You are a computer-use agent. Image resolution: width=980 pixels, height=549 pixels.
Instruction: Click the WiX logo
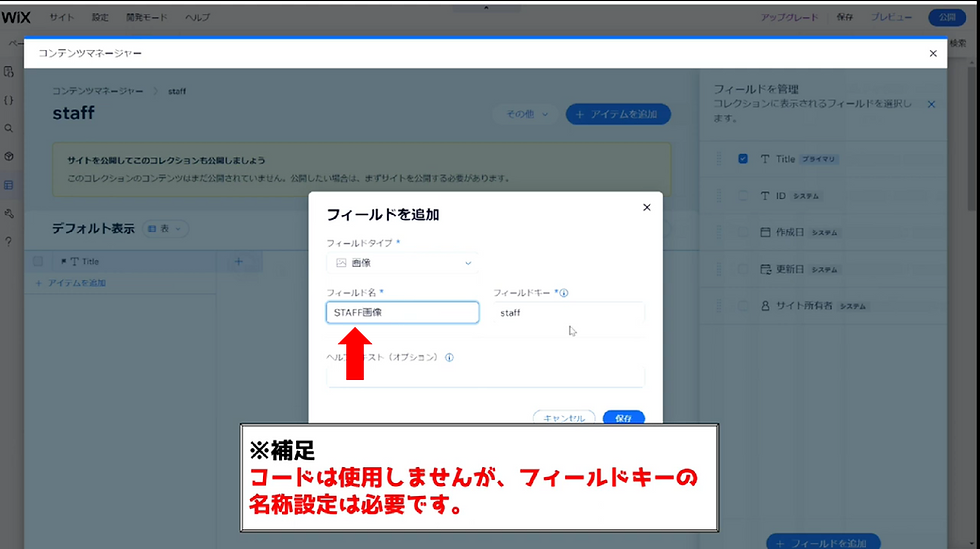[x=16, y=18]
